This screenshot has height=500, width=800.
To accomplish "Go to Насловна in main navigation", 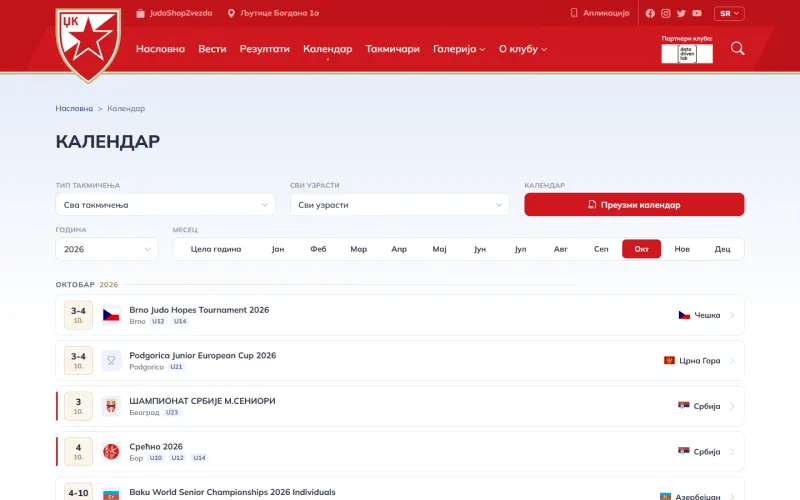I will tap(160, 49).
